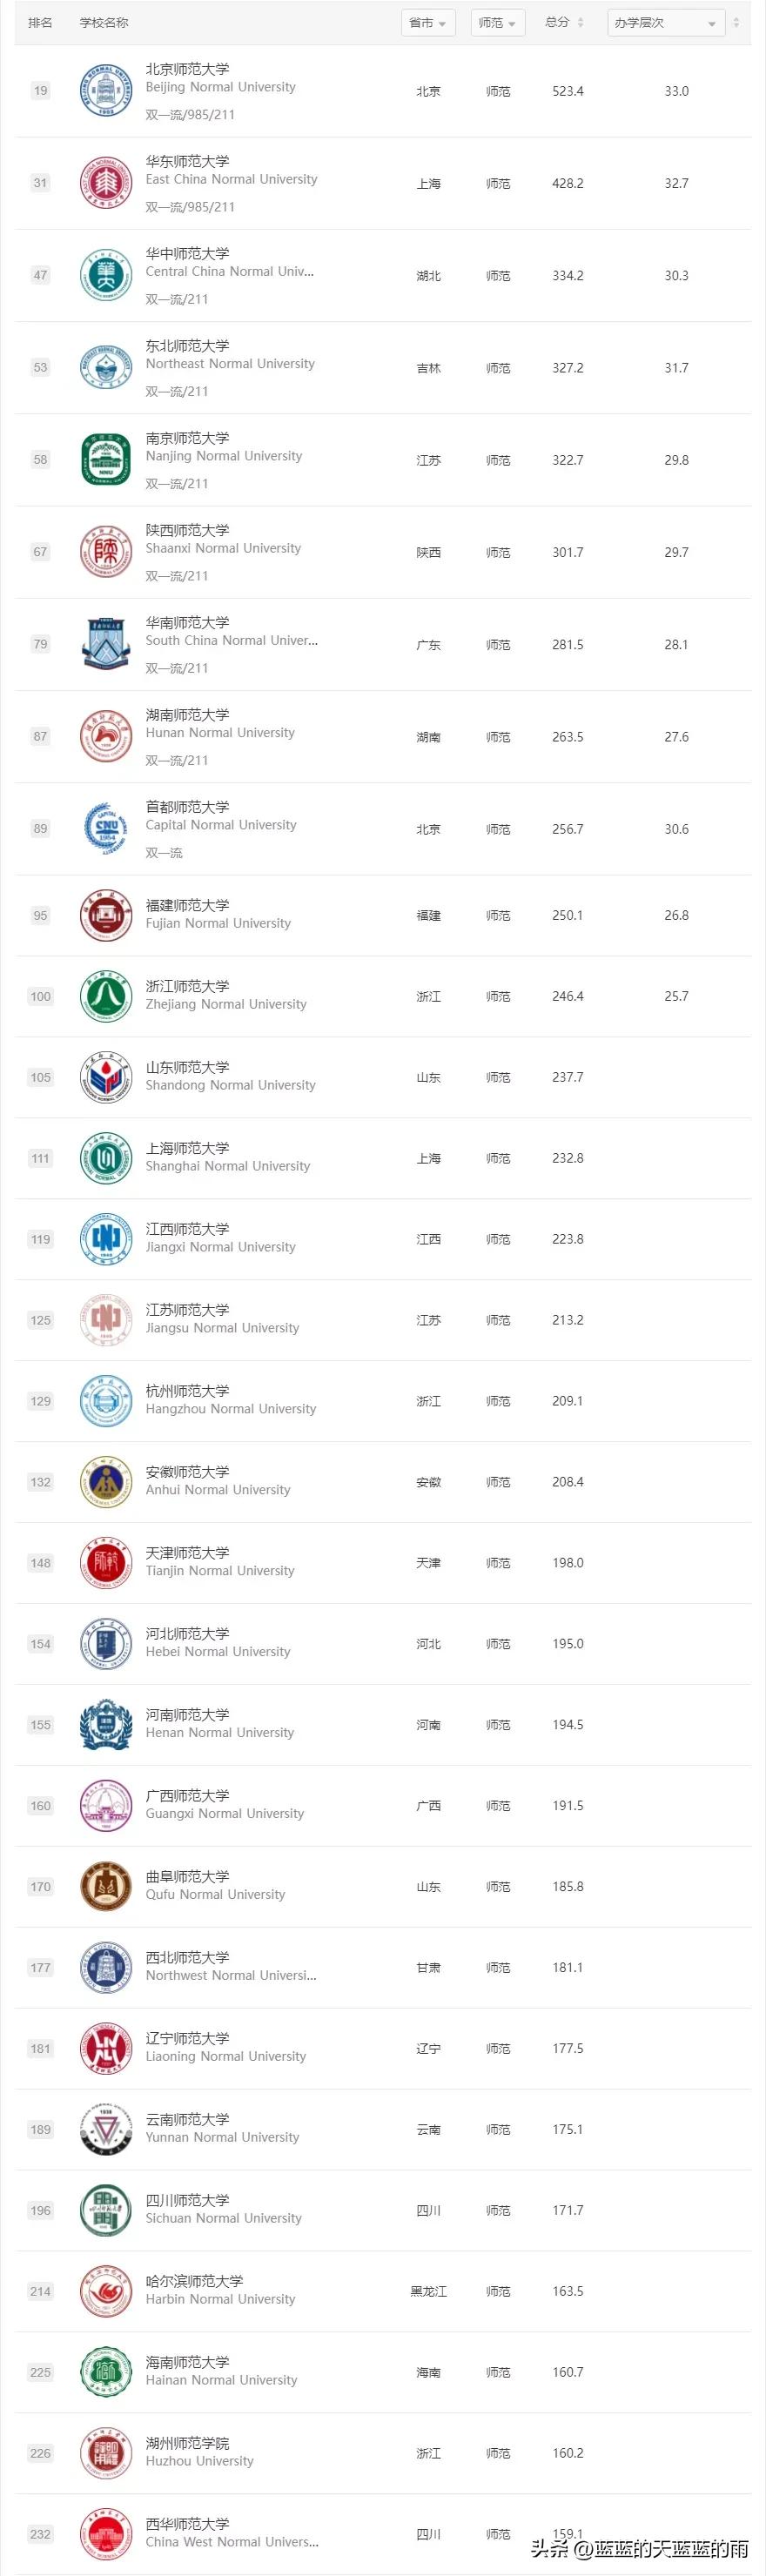Click rank badge 100
The width and height of the screenshot is (766, 2576).
[x=40, y=997]
